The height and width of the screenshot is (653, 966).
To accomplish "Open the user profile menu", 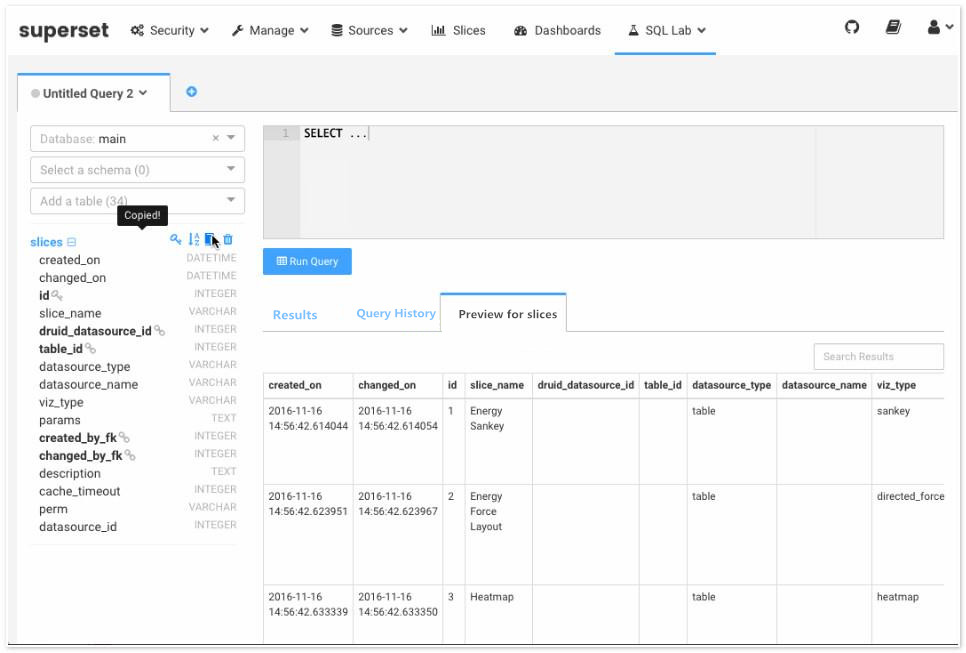I will (x=940, y=27).
